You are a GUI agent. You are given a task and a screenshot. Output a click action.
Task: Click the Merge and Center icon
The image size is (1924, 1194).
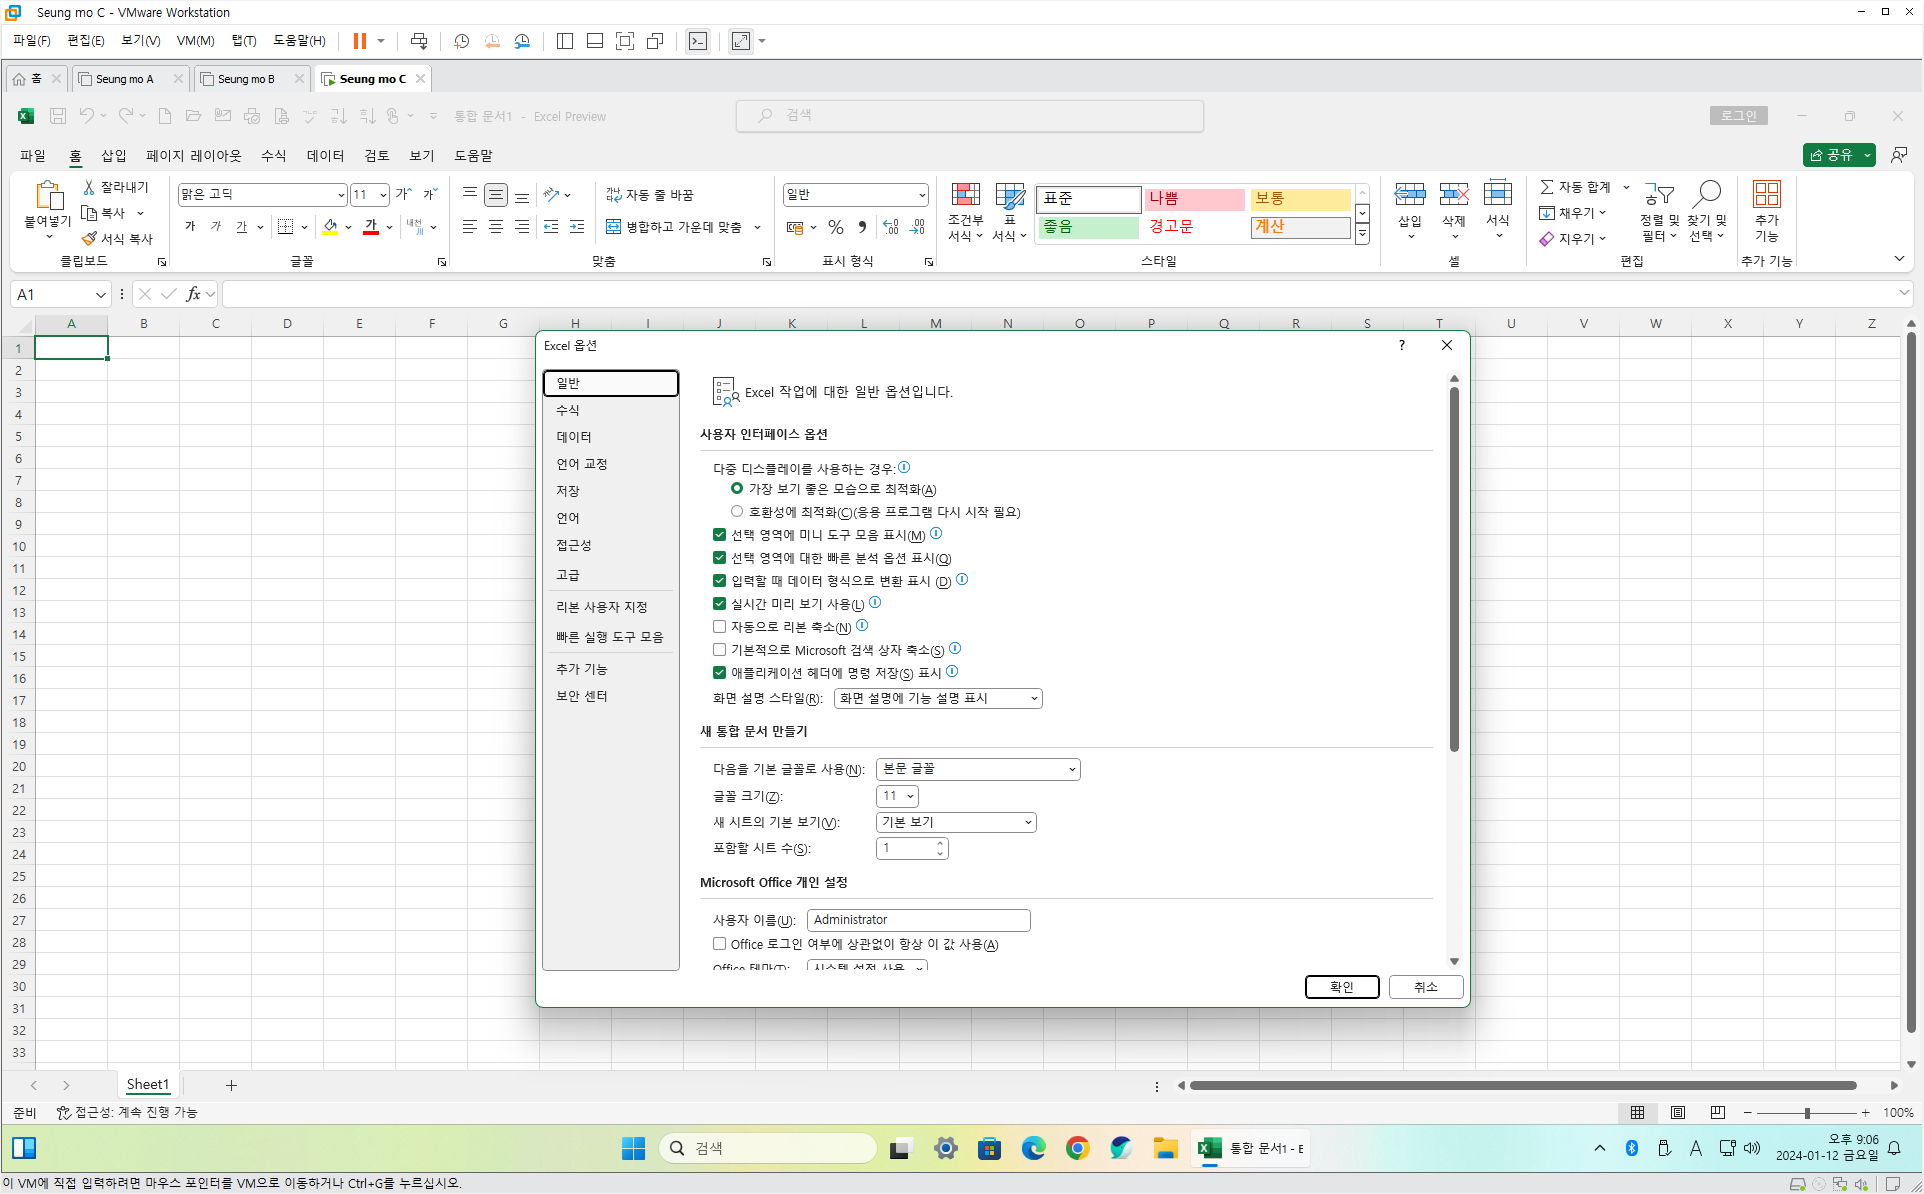(x=614, y=227)
